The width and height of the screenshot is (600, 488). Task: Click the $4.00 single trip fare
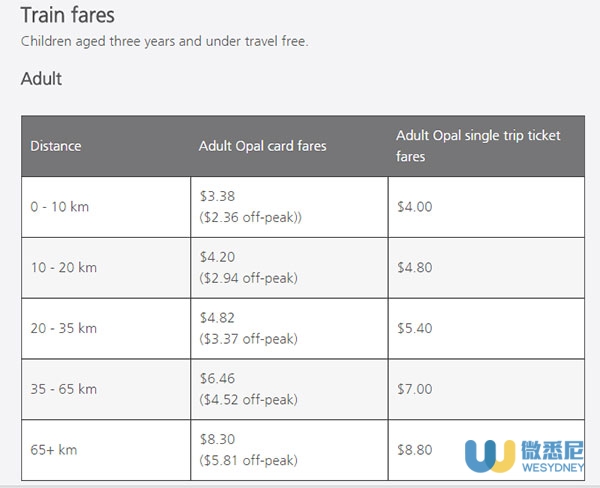[414, 207]
